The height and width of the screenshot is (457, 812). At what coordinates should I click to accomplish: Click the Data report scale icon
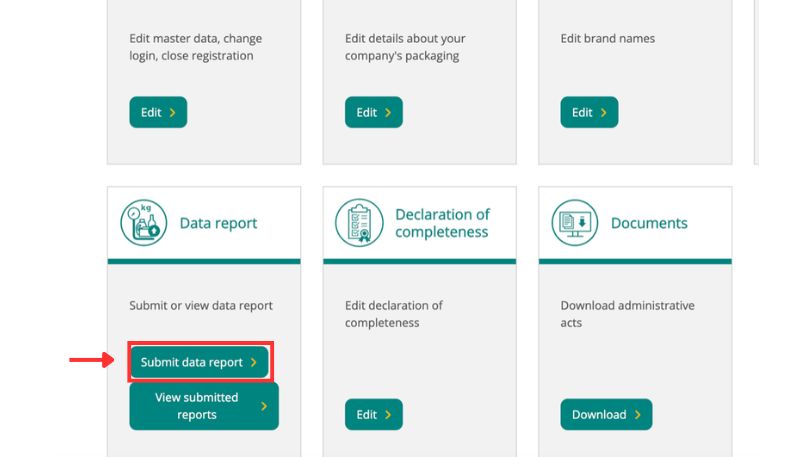pos(143,223)
